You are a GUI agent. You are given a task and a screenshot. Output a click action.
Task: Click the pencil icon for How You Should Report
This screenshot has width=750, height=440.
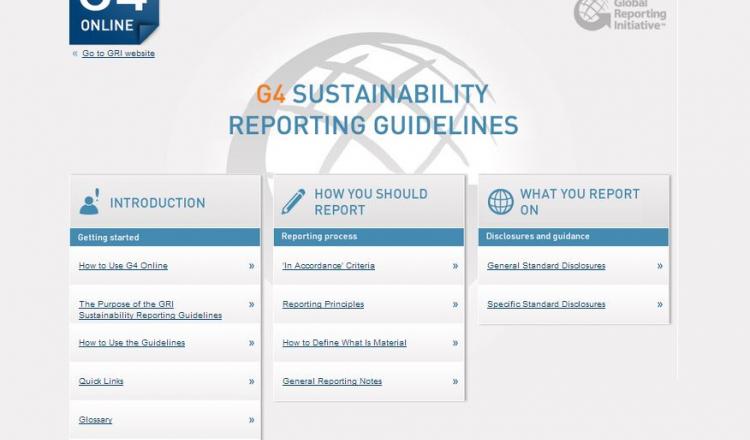click(x=293, y=202)
